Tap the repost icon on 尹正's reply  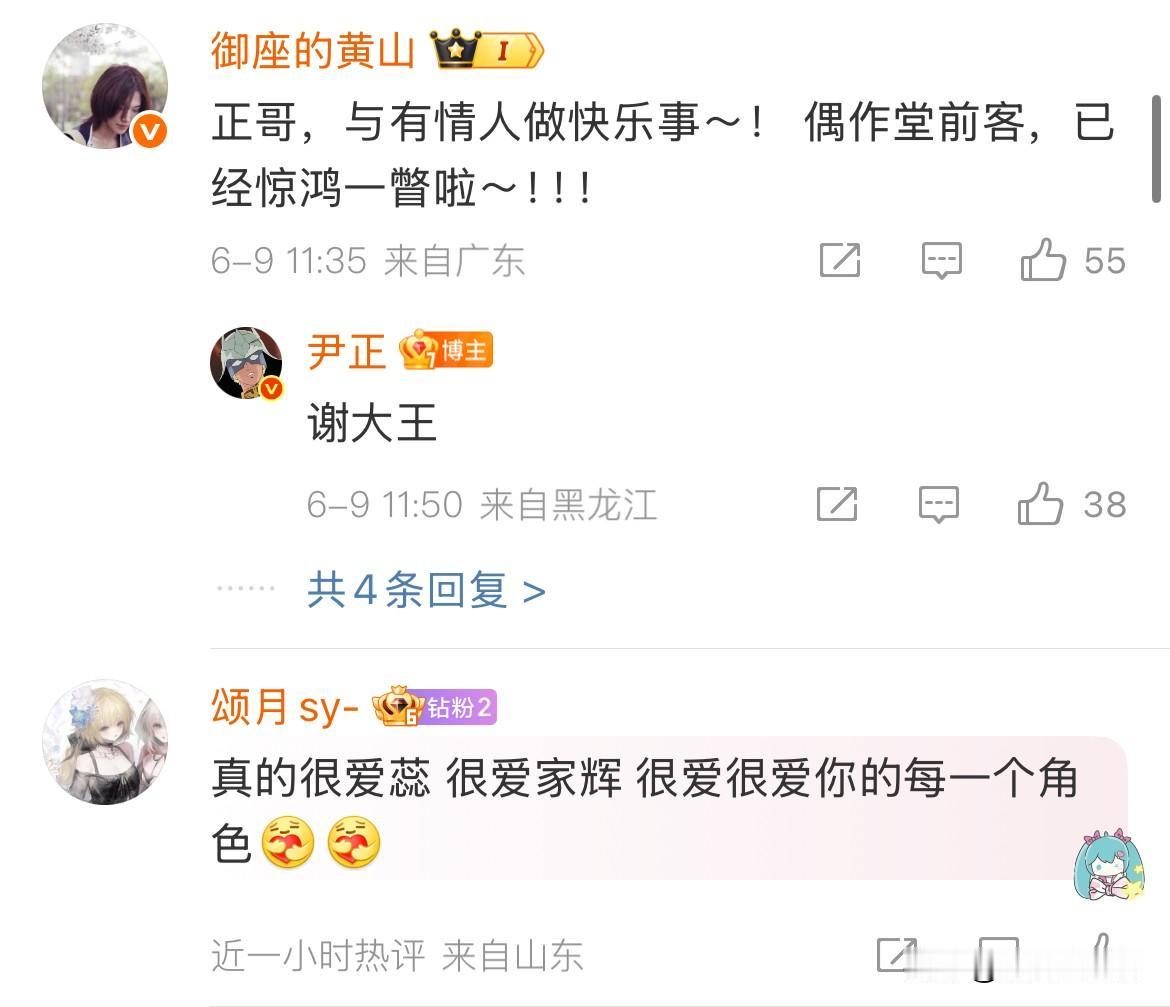tap(837, 504)
